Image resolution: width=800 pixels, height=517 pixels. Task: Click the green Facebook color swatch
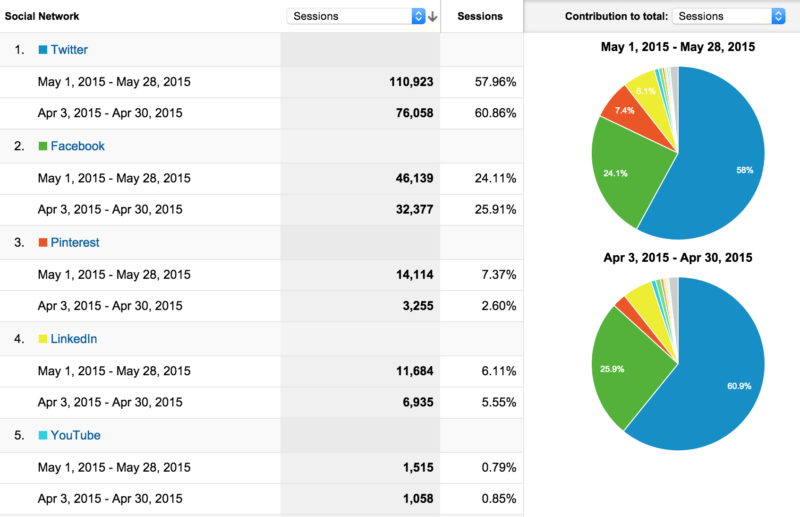click(43, 146)
